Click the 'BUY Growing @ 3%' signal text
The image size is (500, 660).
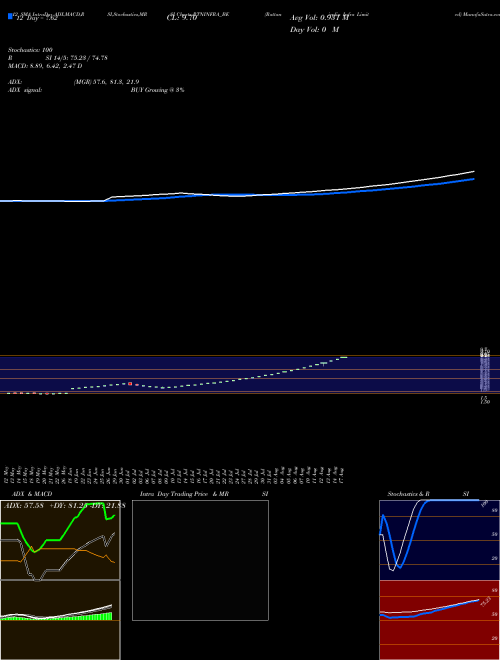[157, 90]
